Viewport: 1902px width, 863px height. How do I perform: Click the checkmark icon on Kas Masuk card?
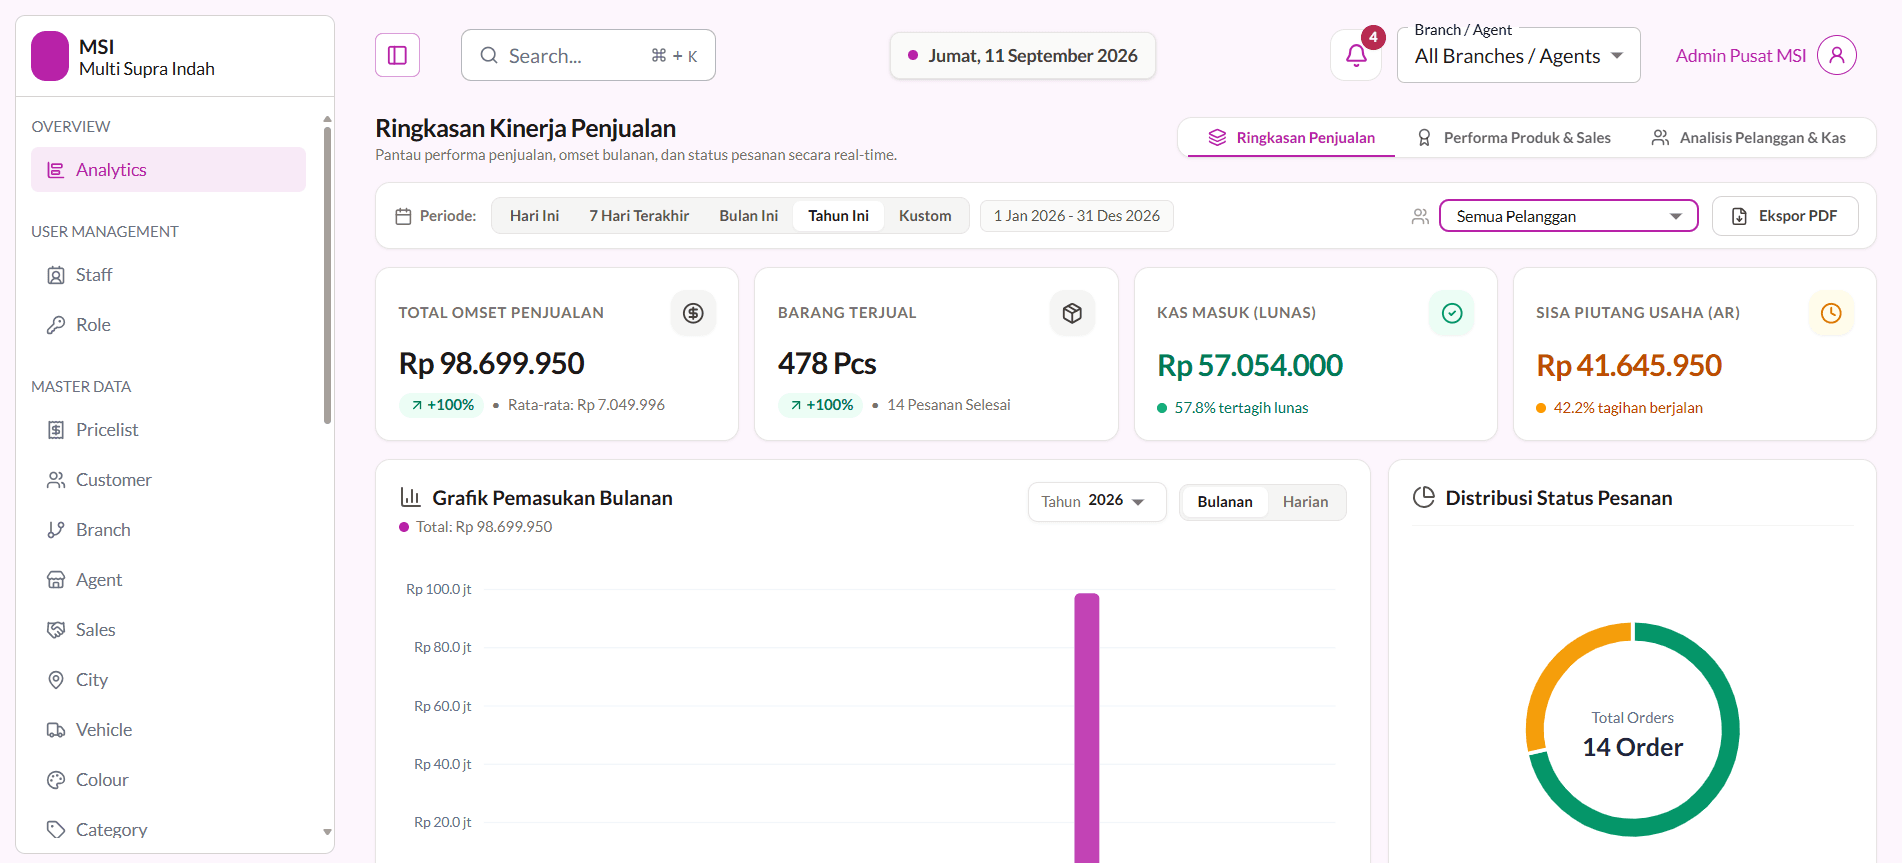point(1452,313)
